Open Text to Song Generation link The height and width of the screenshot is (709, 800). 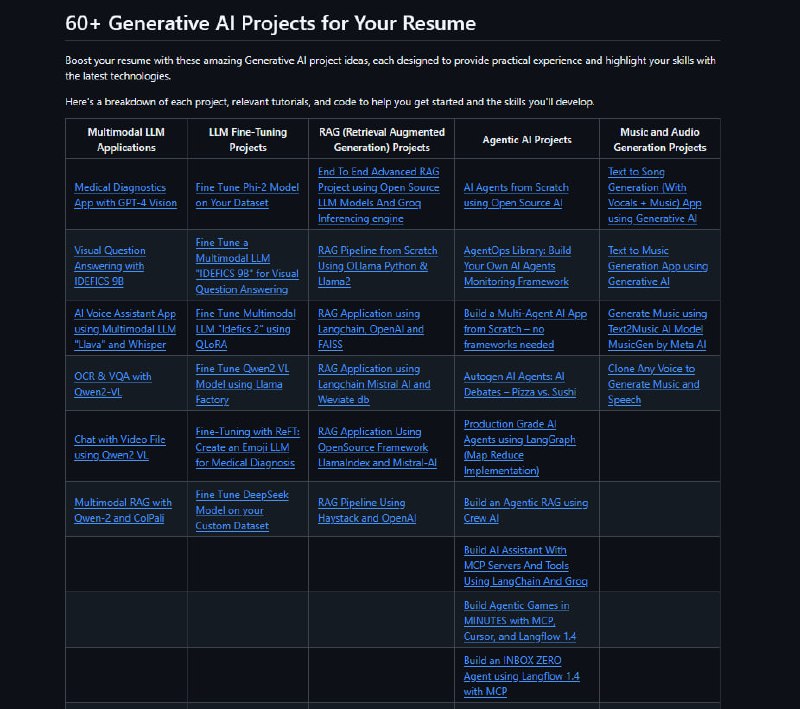tap(655, 195)
